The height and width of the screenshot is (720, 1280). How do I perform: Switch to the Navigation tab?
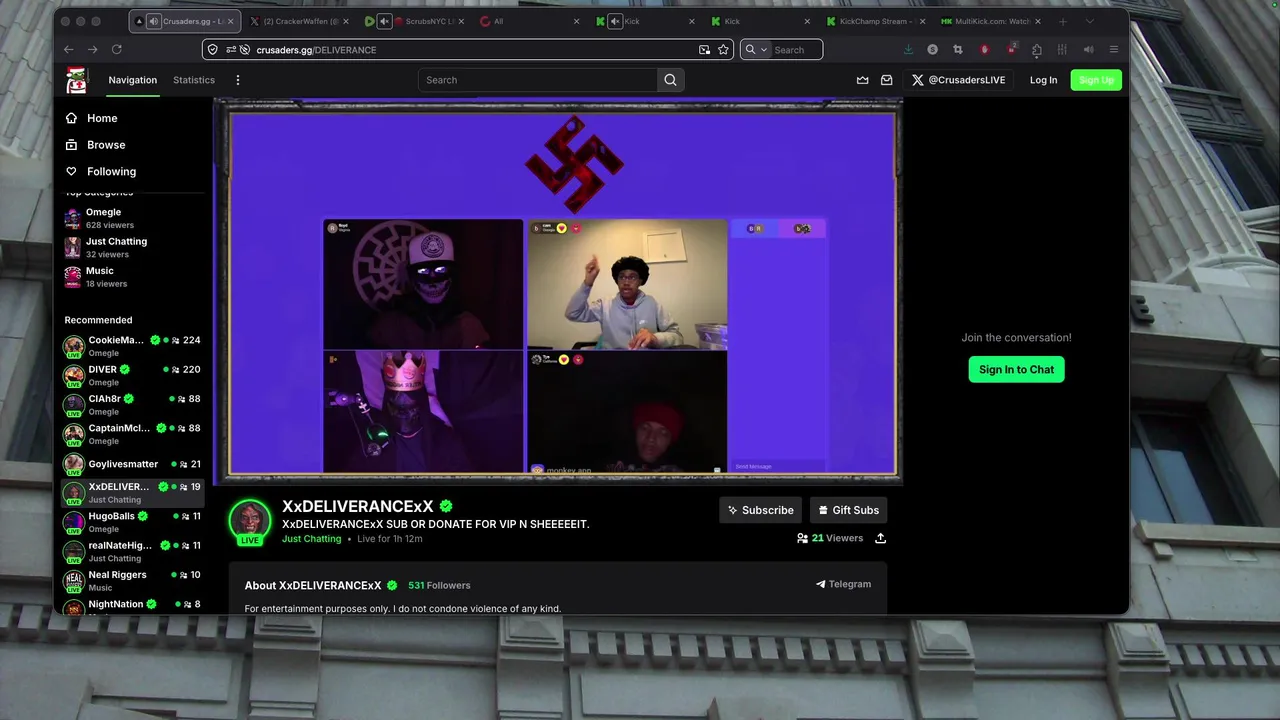(133, 80)
